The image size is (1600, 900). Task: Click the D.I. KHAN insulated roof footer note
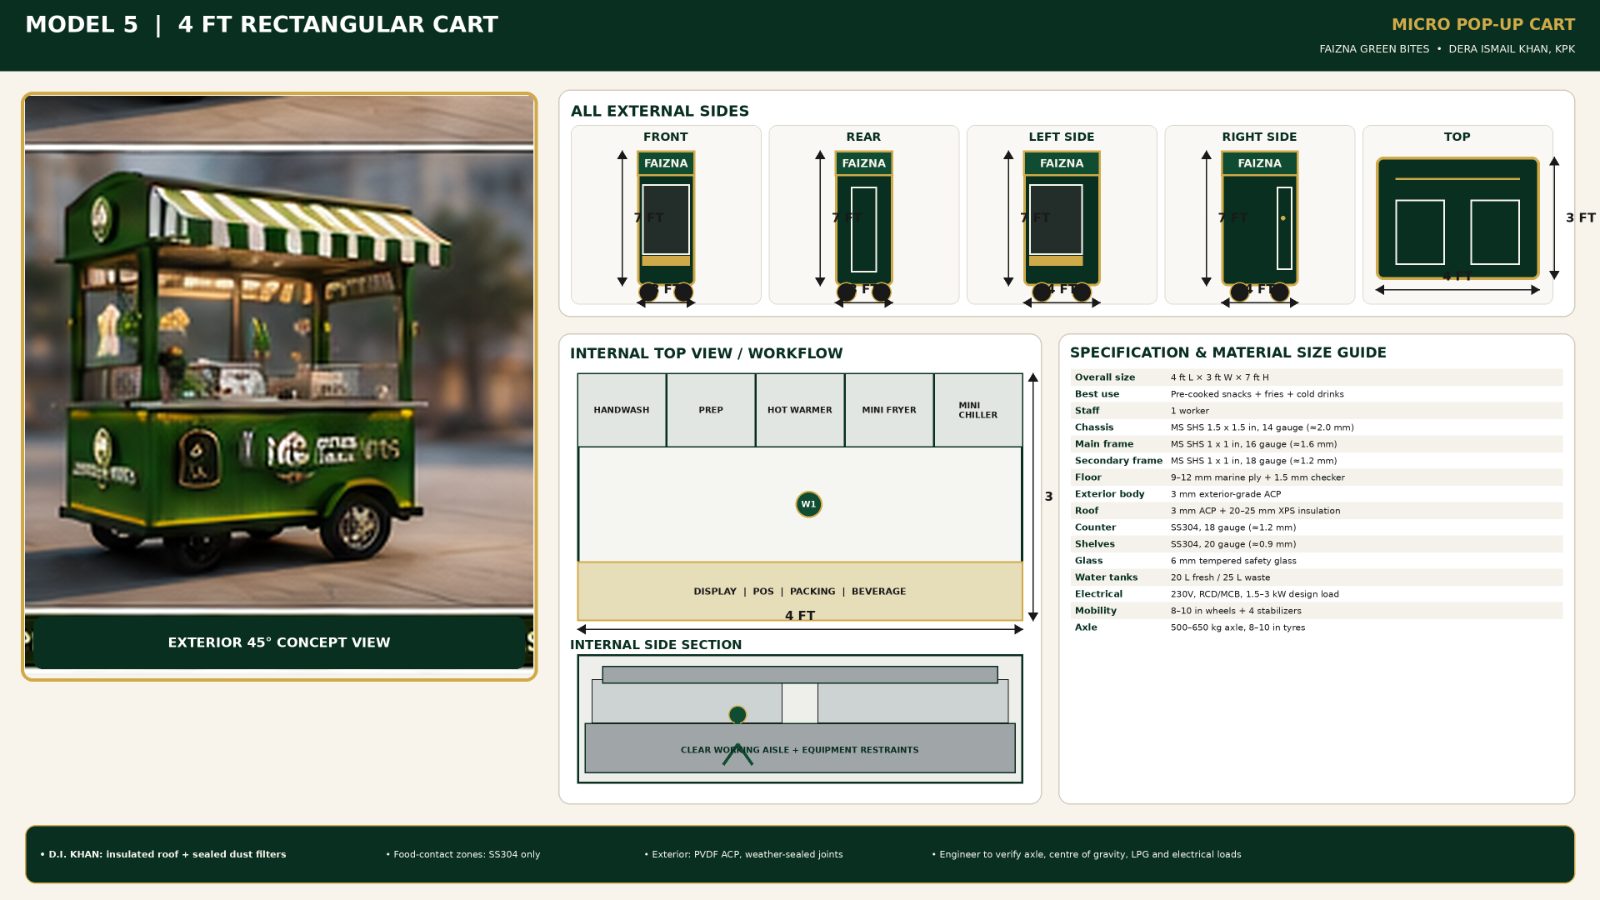pos(163,854)
